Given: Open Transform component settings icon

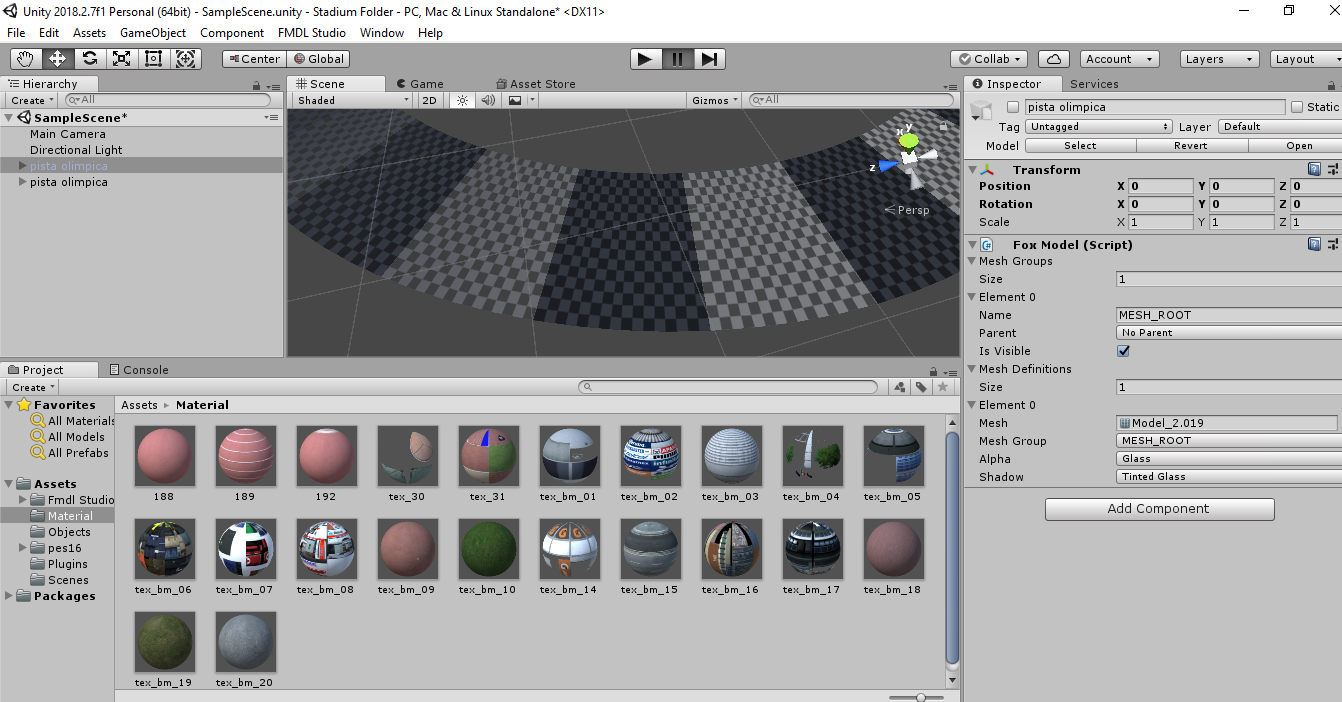Looking at the screenshot, I should (x=1333, y=170).
